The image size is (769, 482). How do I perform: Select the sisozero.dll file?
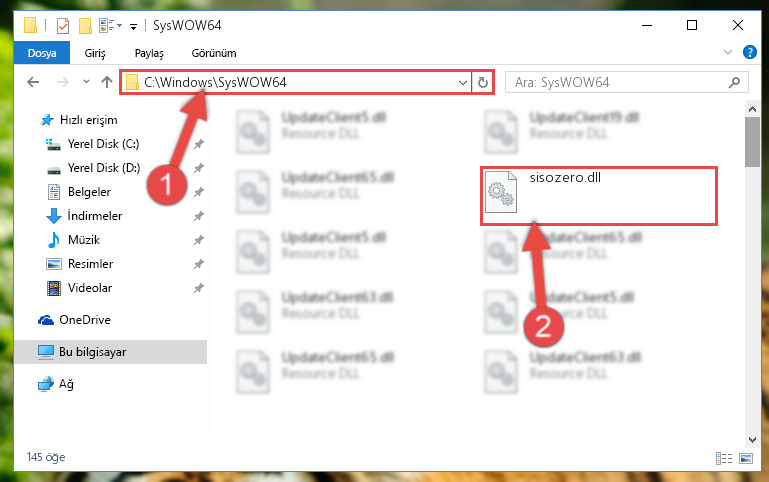click(598, 196)
